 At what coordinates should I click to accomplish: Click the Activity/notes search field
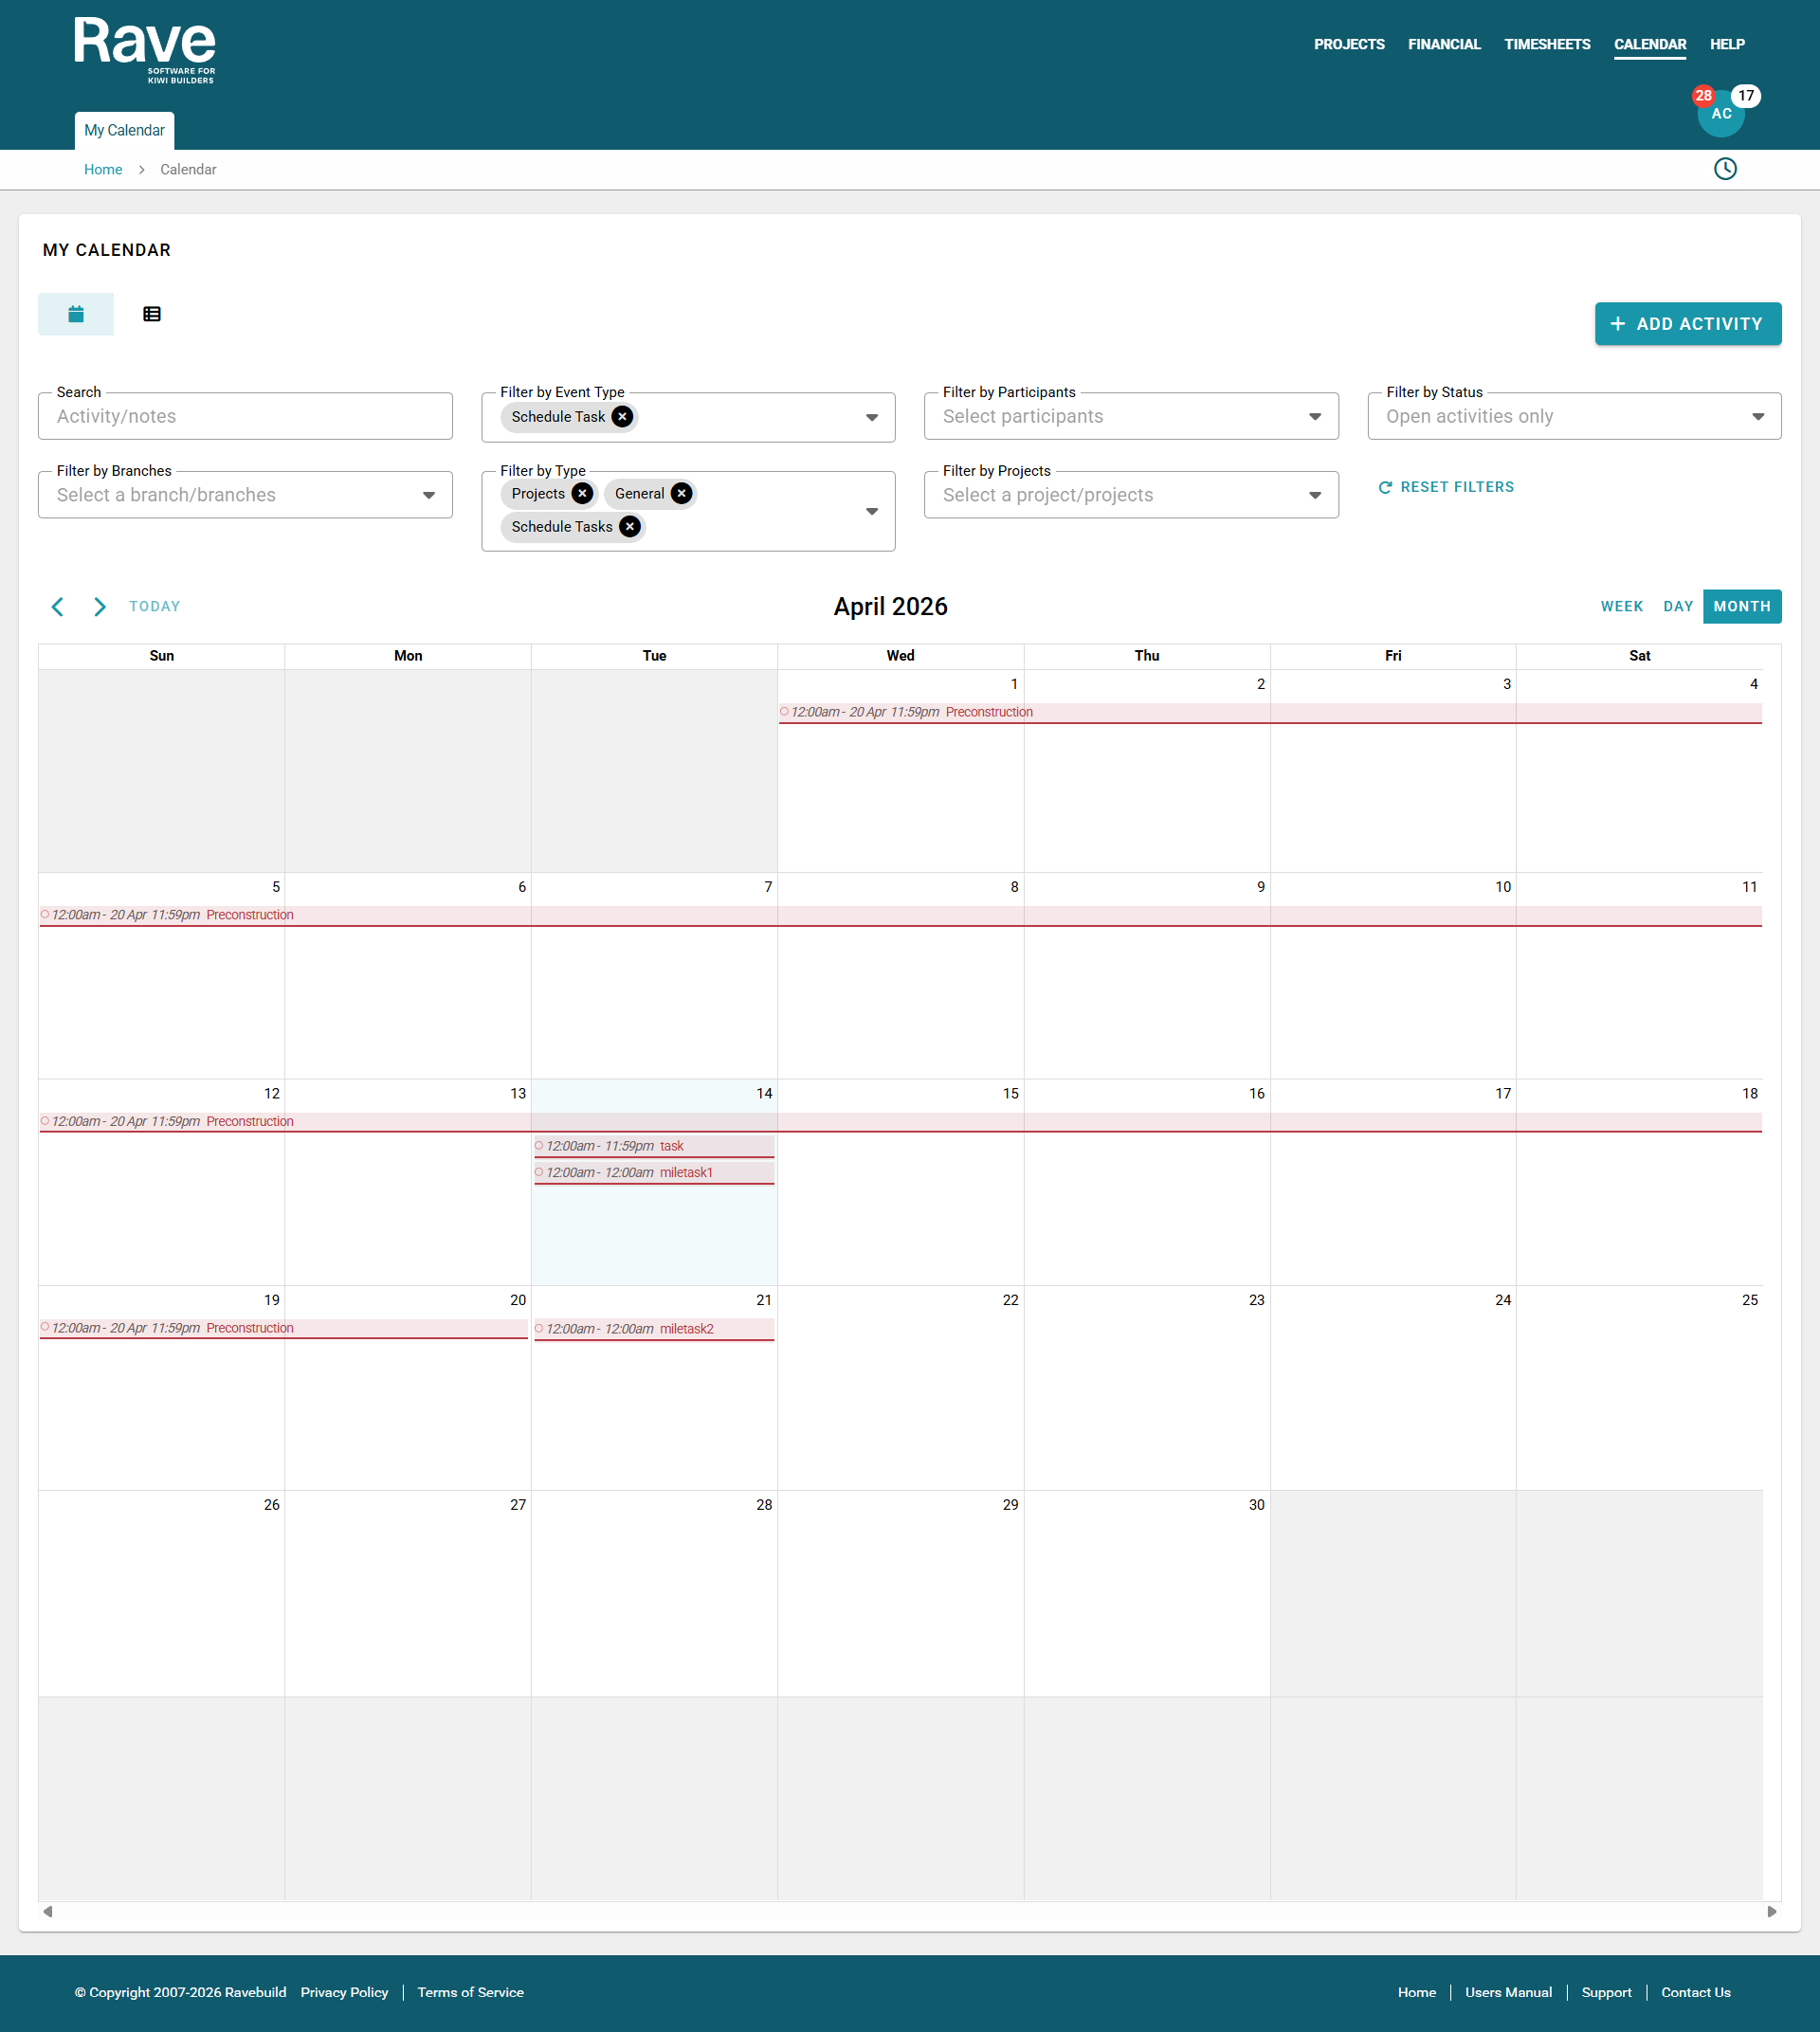tap(245, 417)
